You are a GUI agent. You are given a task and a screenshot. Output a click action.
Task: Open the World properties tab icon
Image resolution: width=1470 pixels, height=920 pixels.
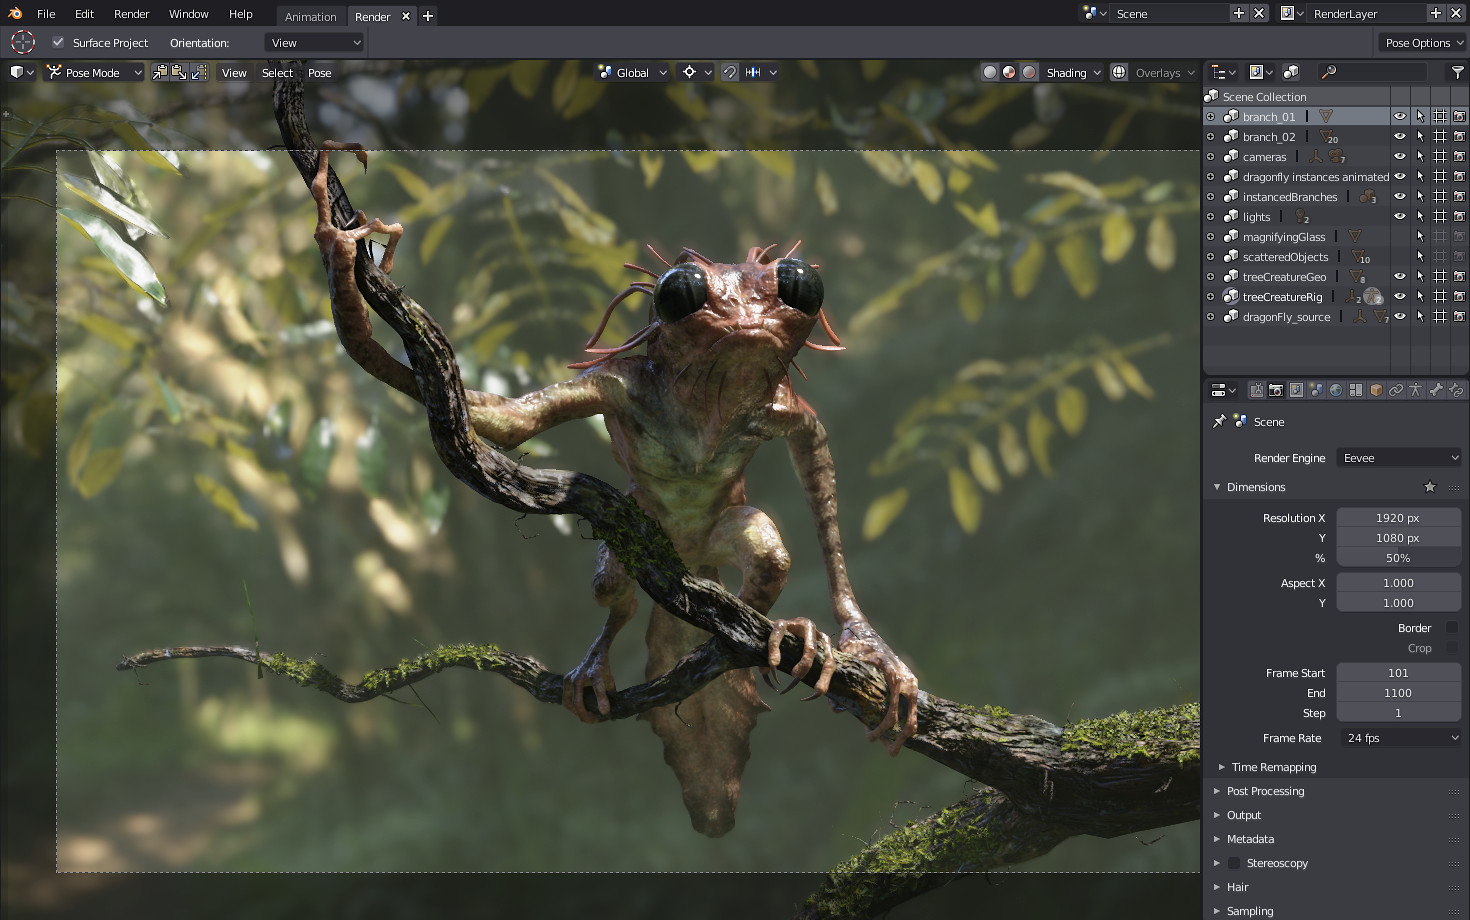coord(1336,390)
